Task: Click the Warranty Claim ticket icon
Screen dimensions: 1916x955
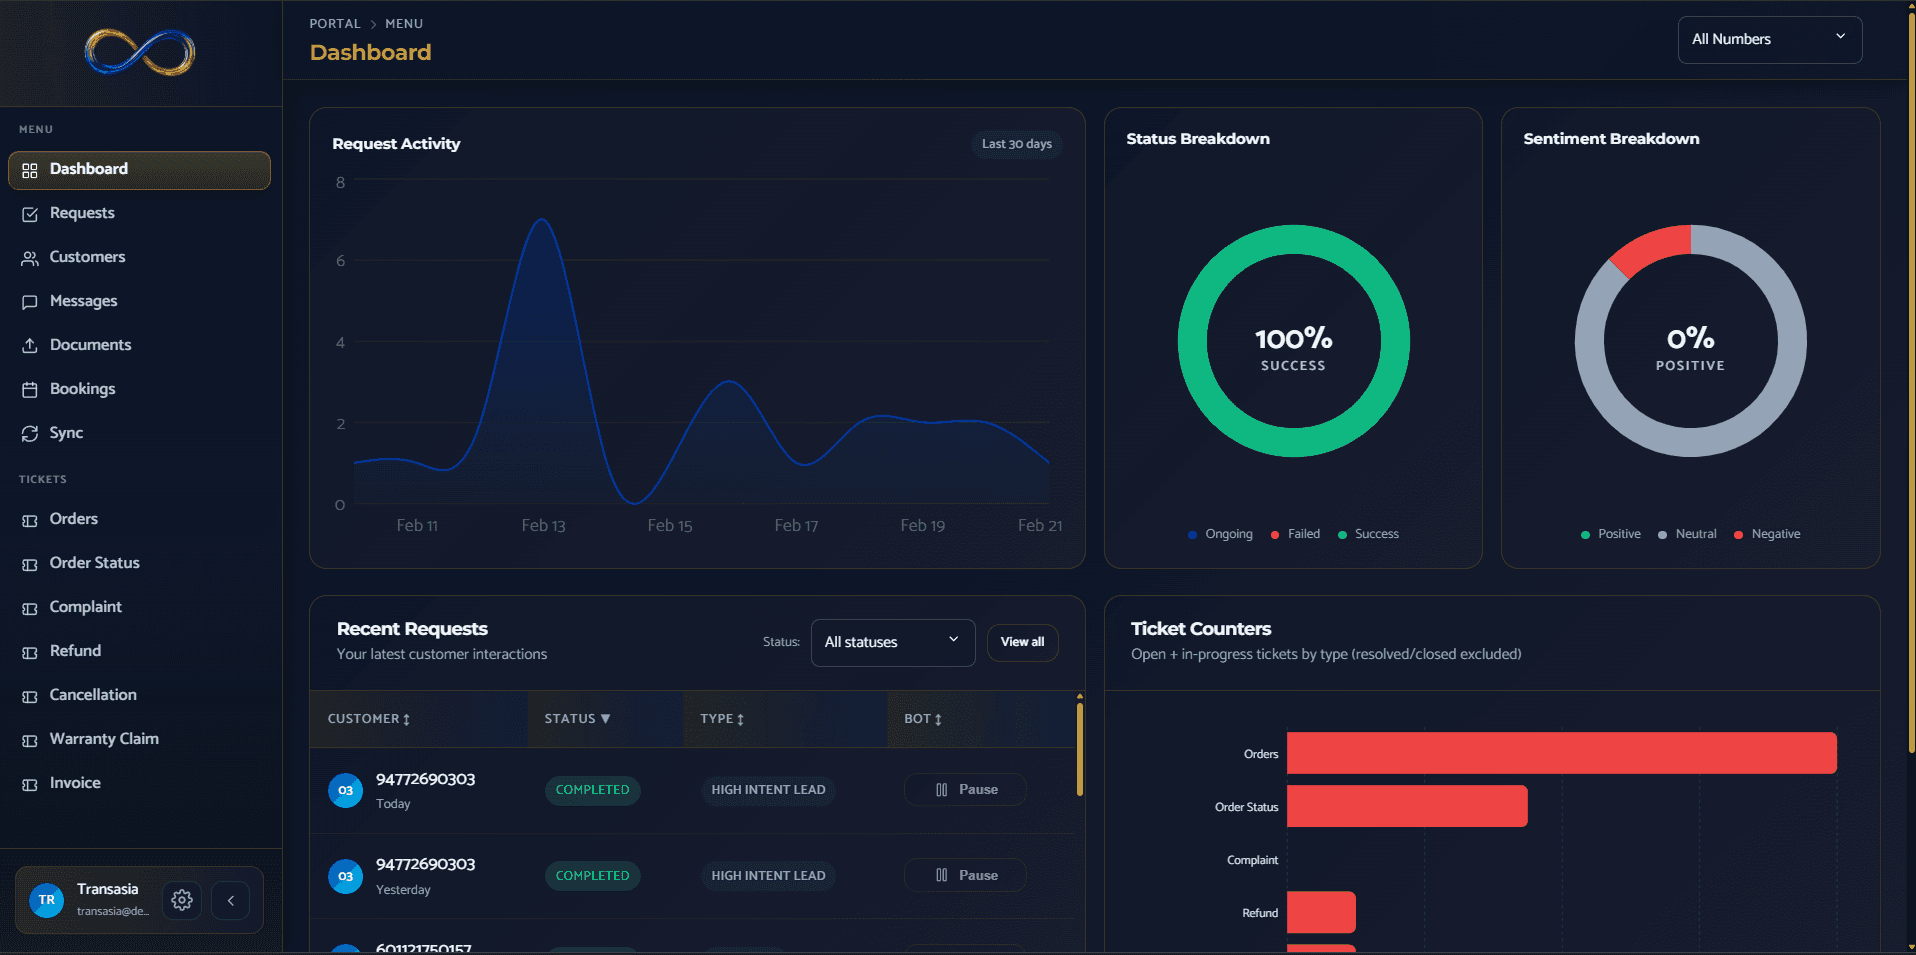Action: coord(31,739)
